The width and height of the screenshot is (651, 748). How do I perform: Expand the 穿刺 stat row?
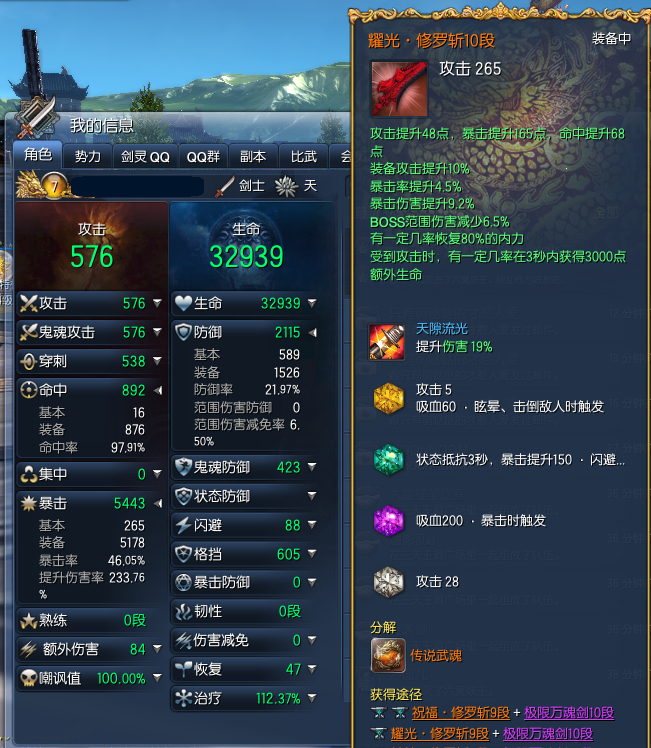coord(157,361)
